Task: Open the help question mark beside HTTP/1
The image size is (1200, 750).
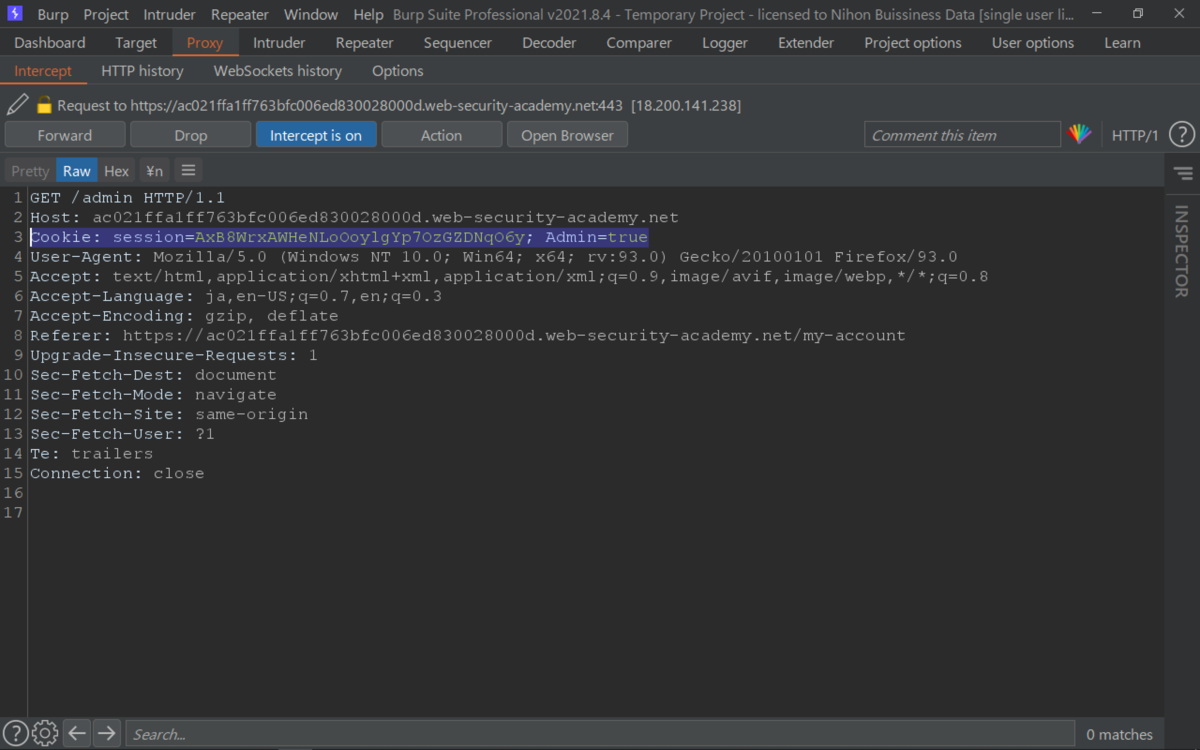Action: tap(1181, 135)
